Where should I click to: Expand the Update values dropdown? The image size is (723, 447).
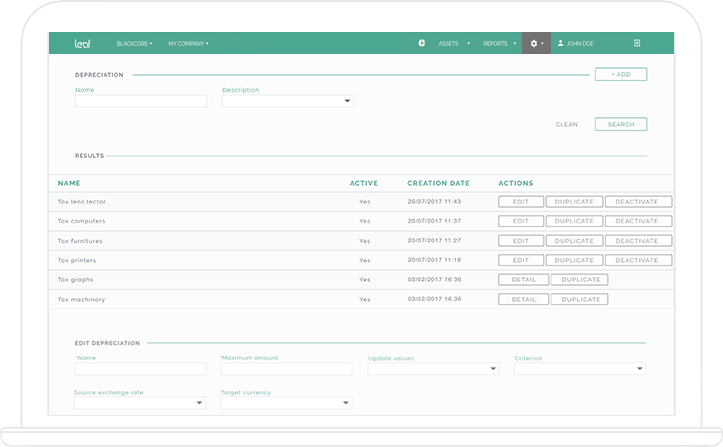tap(433, 369)
